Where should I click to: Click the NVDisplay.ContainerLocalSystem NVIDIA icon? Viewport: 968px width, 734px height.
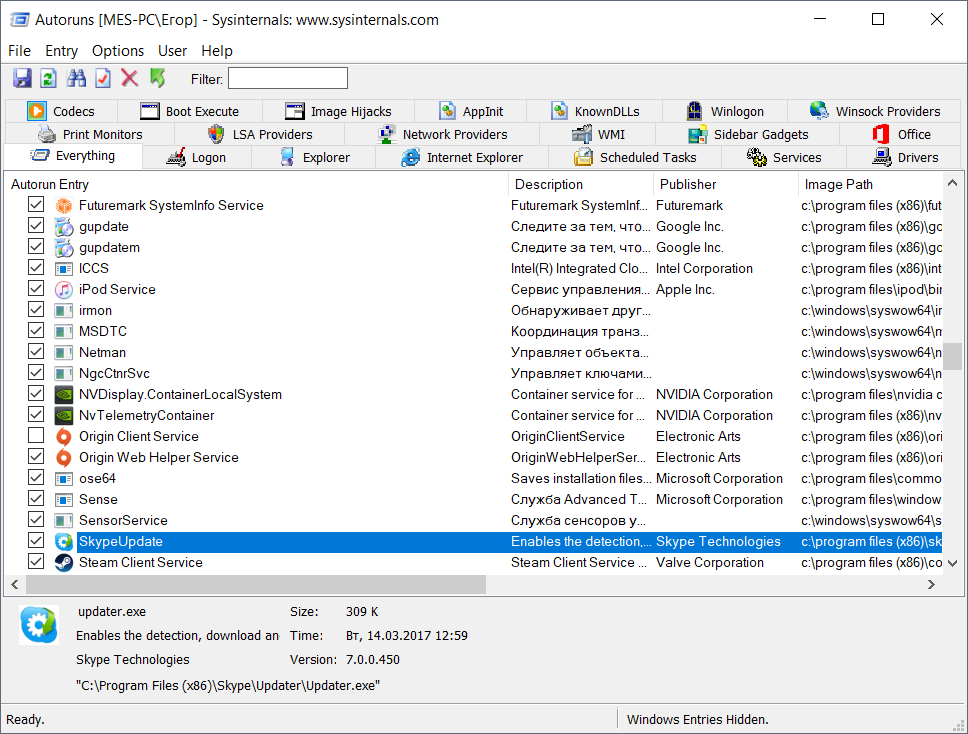64,395
